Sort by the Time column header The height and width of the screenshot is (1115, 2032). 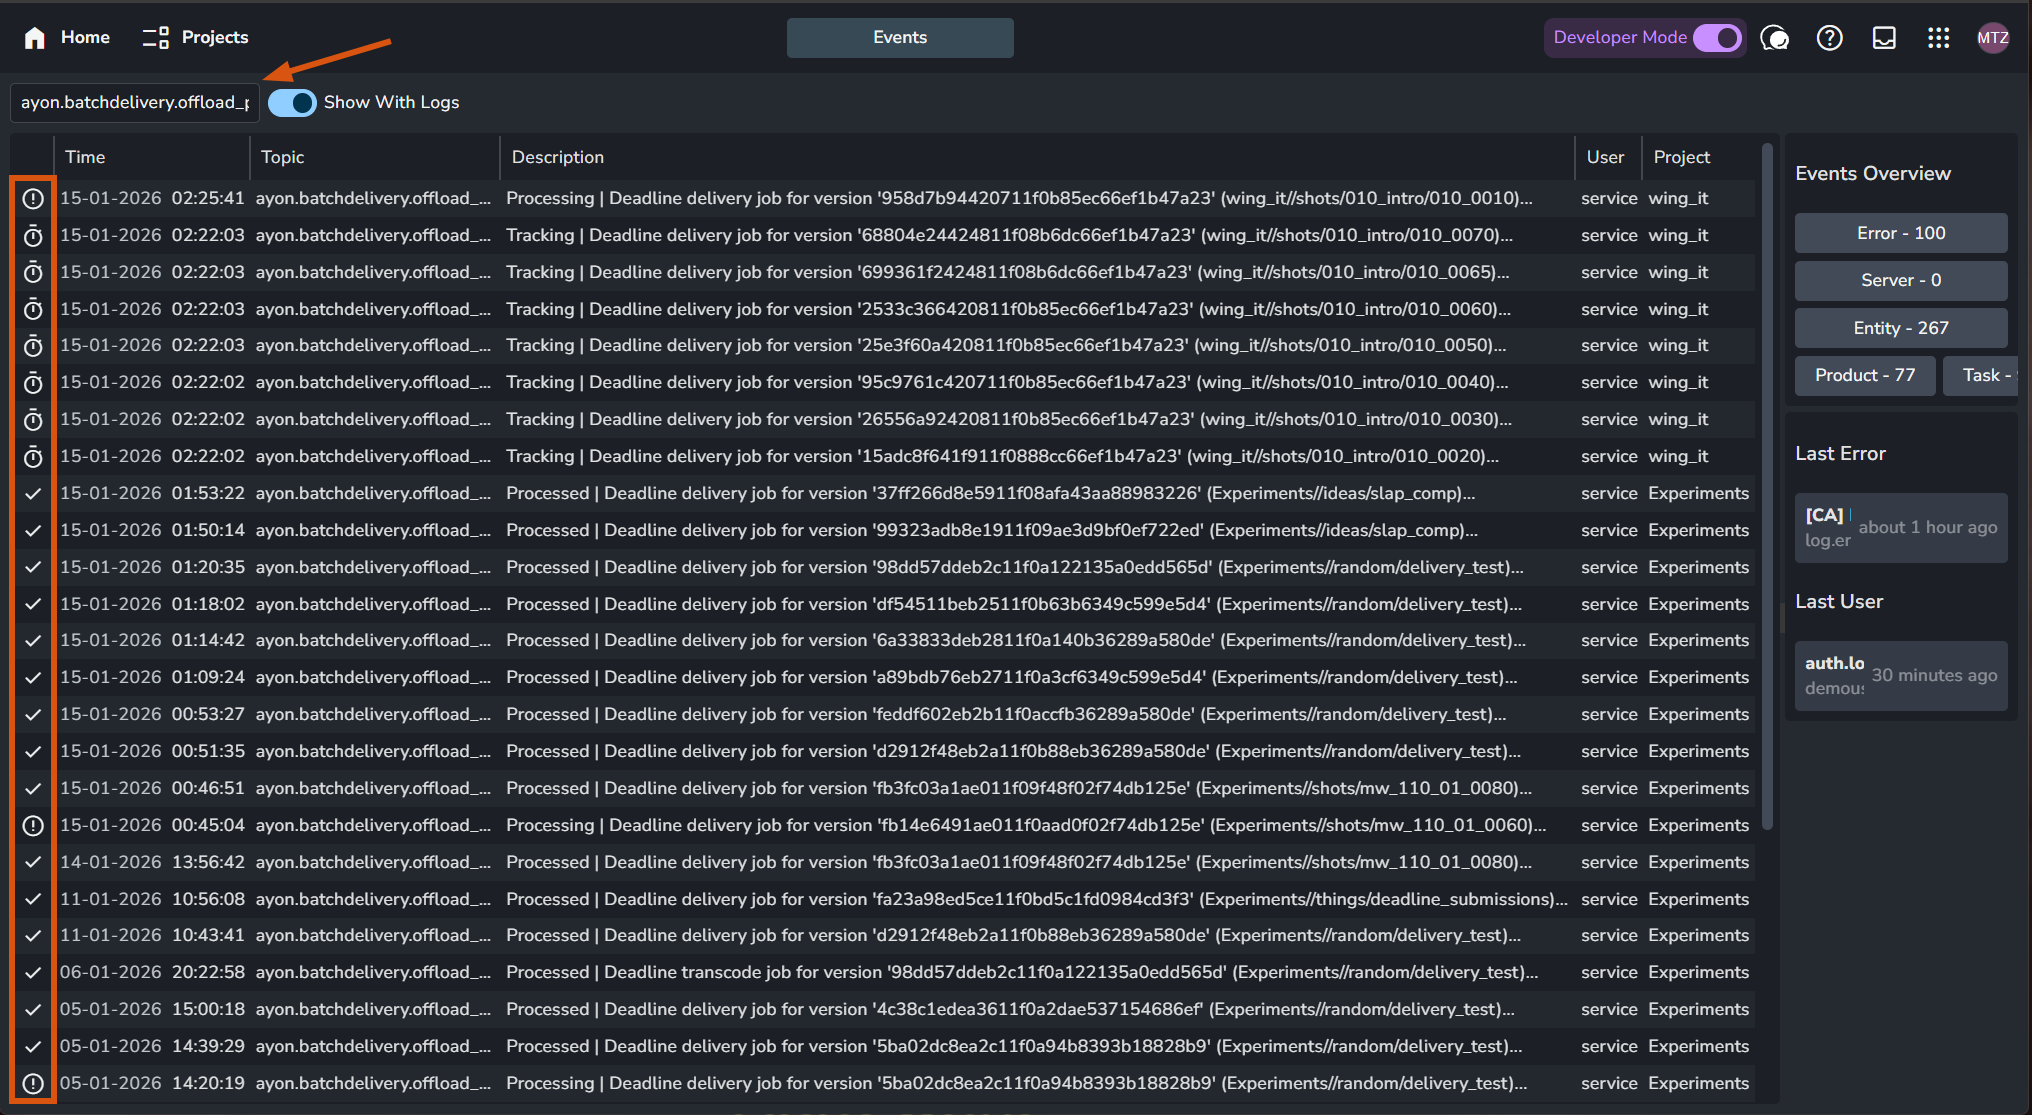tap(85, 157)
